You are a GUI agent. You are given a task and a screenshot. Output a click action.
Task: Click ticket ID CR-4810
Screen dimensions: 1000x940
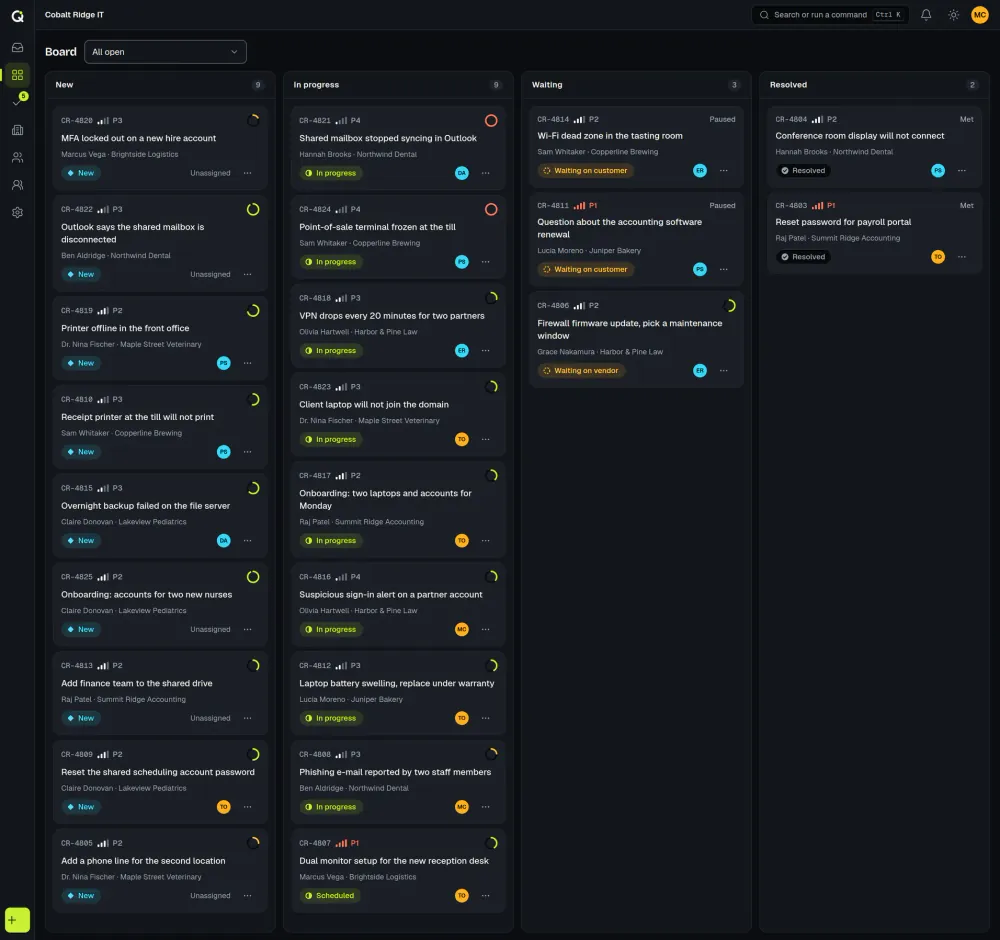(x=77, y=399)
